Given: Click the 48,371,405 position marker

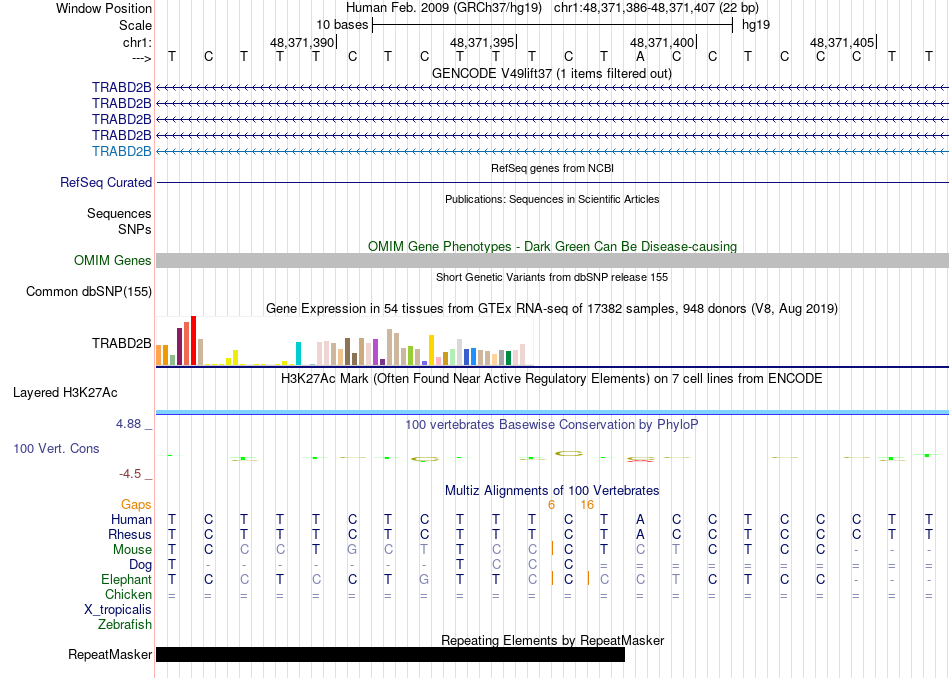Looking at the screenshot, I should (842, 42).
